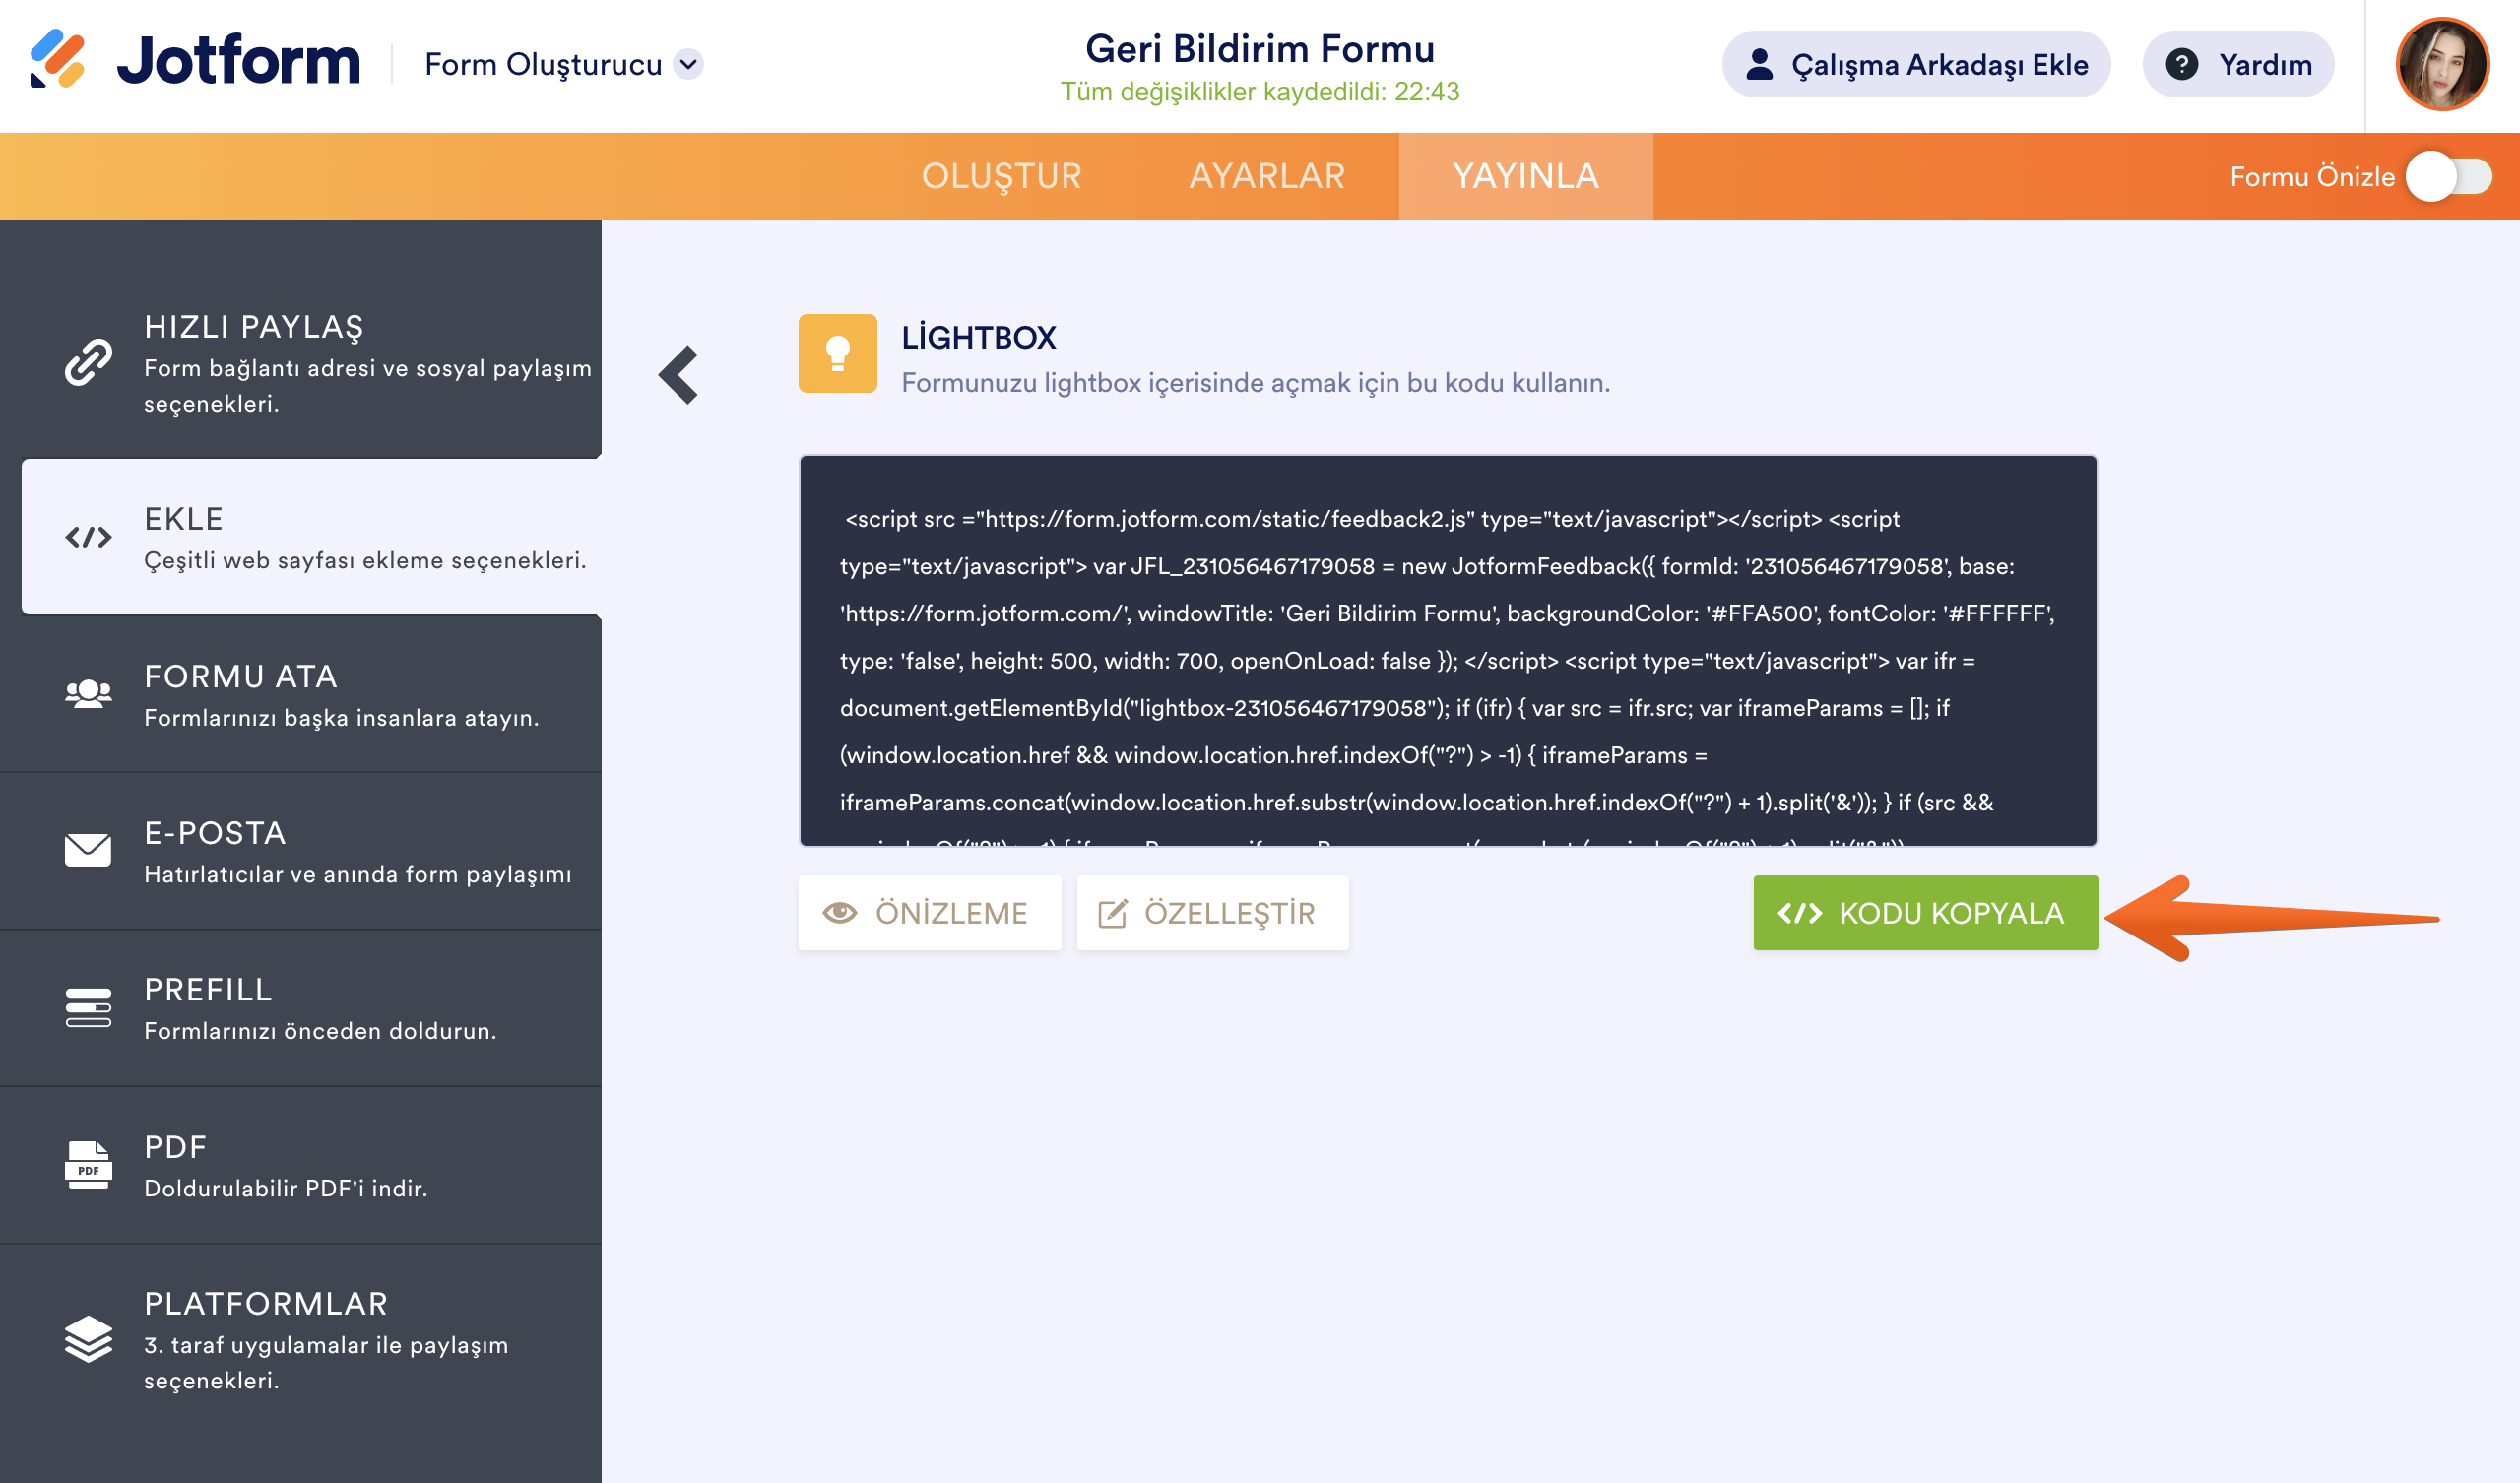The width and height of the screenshot is (2520, 1483).
Task: Expand the Form Oluşturucu dropdown
Action: click(x=689, y=64)
